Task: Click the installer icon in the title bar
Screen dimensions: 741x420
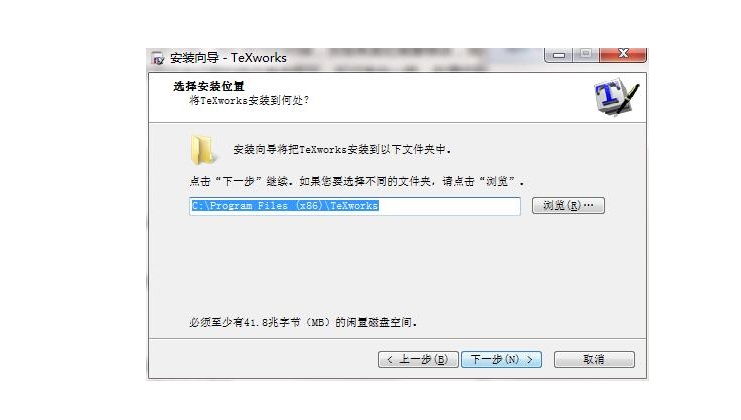Action: pyautogui.click(x=158, y=59)
